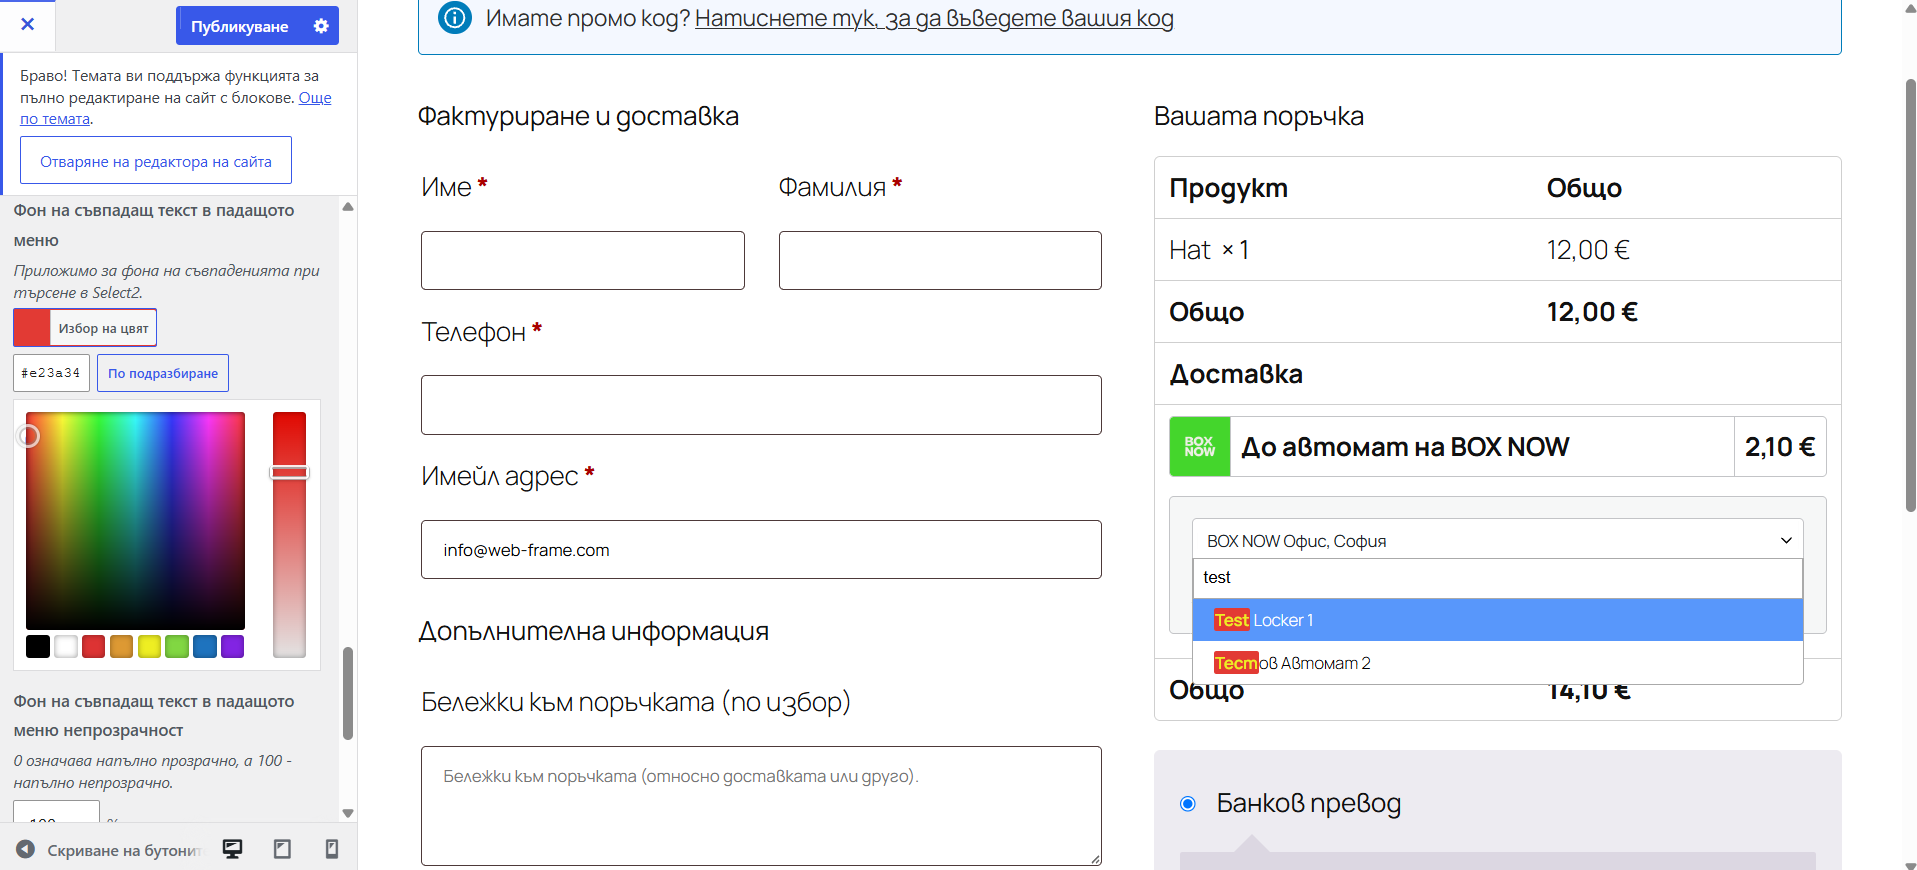This screenshot has width=1917, height=870.
Task: Switch to desktop preview icon
Action: [232, 849]
